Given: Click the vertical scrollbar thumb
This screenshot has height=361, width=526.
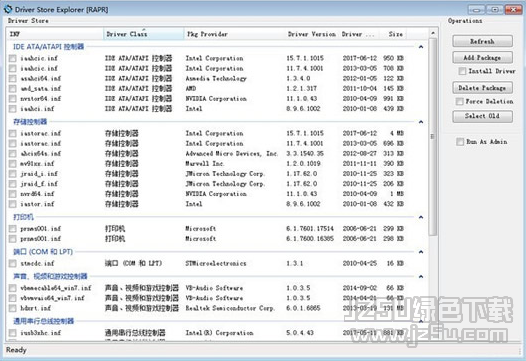Looking at the screenshot, I should pos(433,137).
